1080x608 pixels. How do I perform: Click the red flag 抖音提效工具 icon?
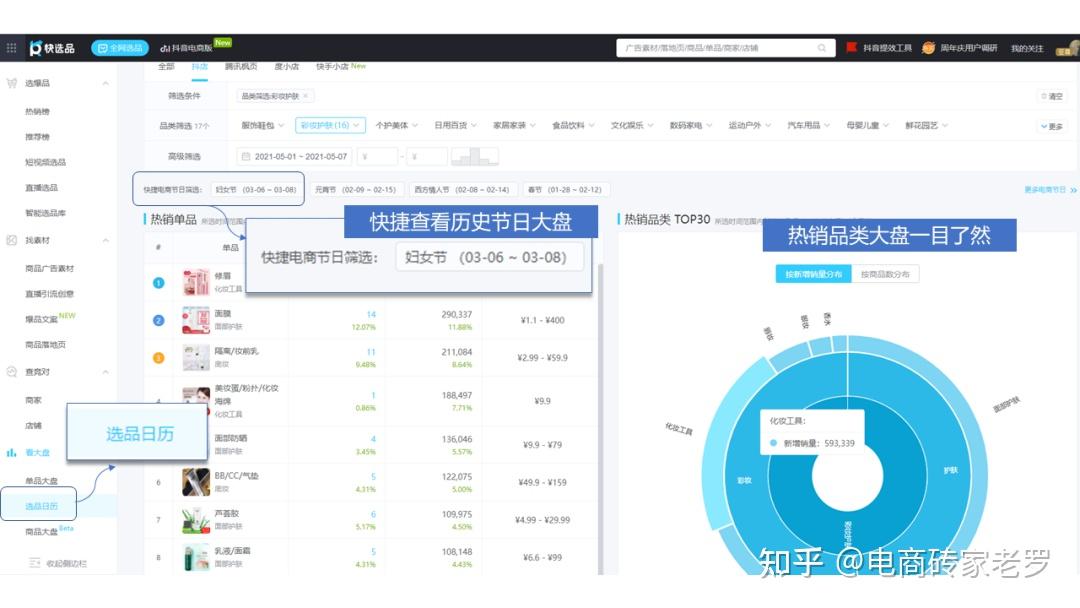(x=851, y=48)
